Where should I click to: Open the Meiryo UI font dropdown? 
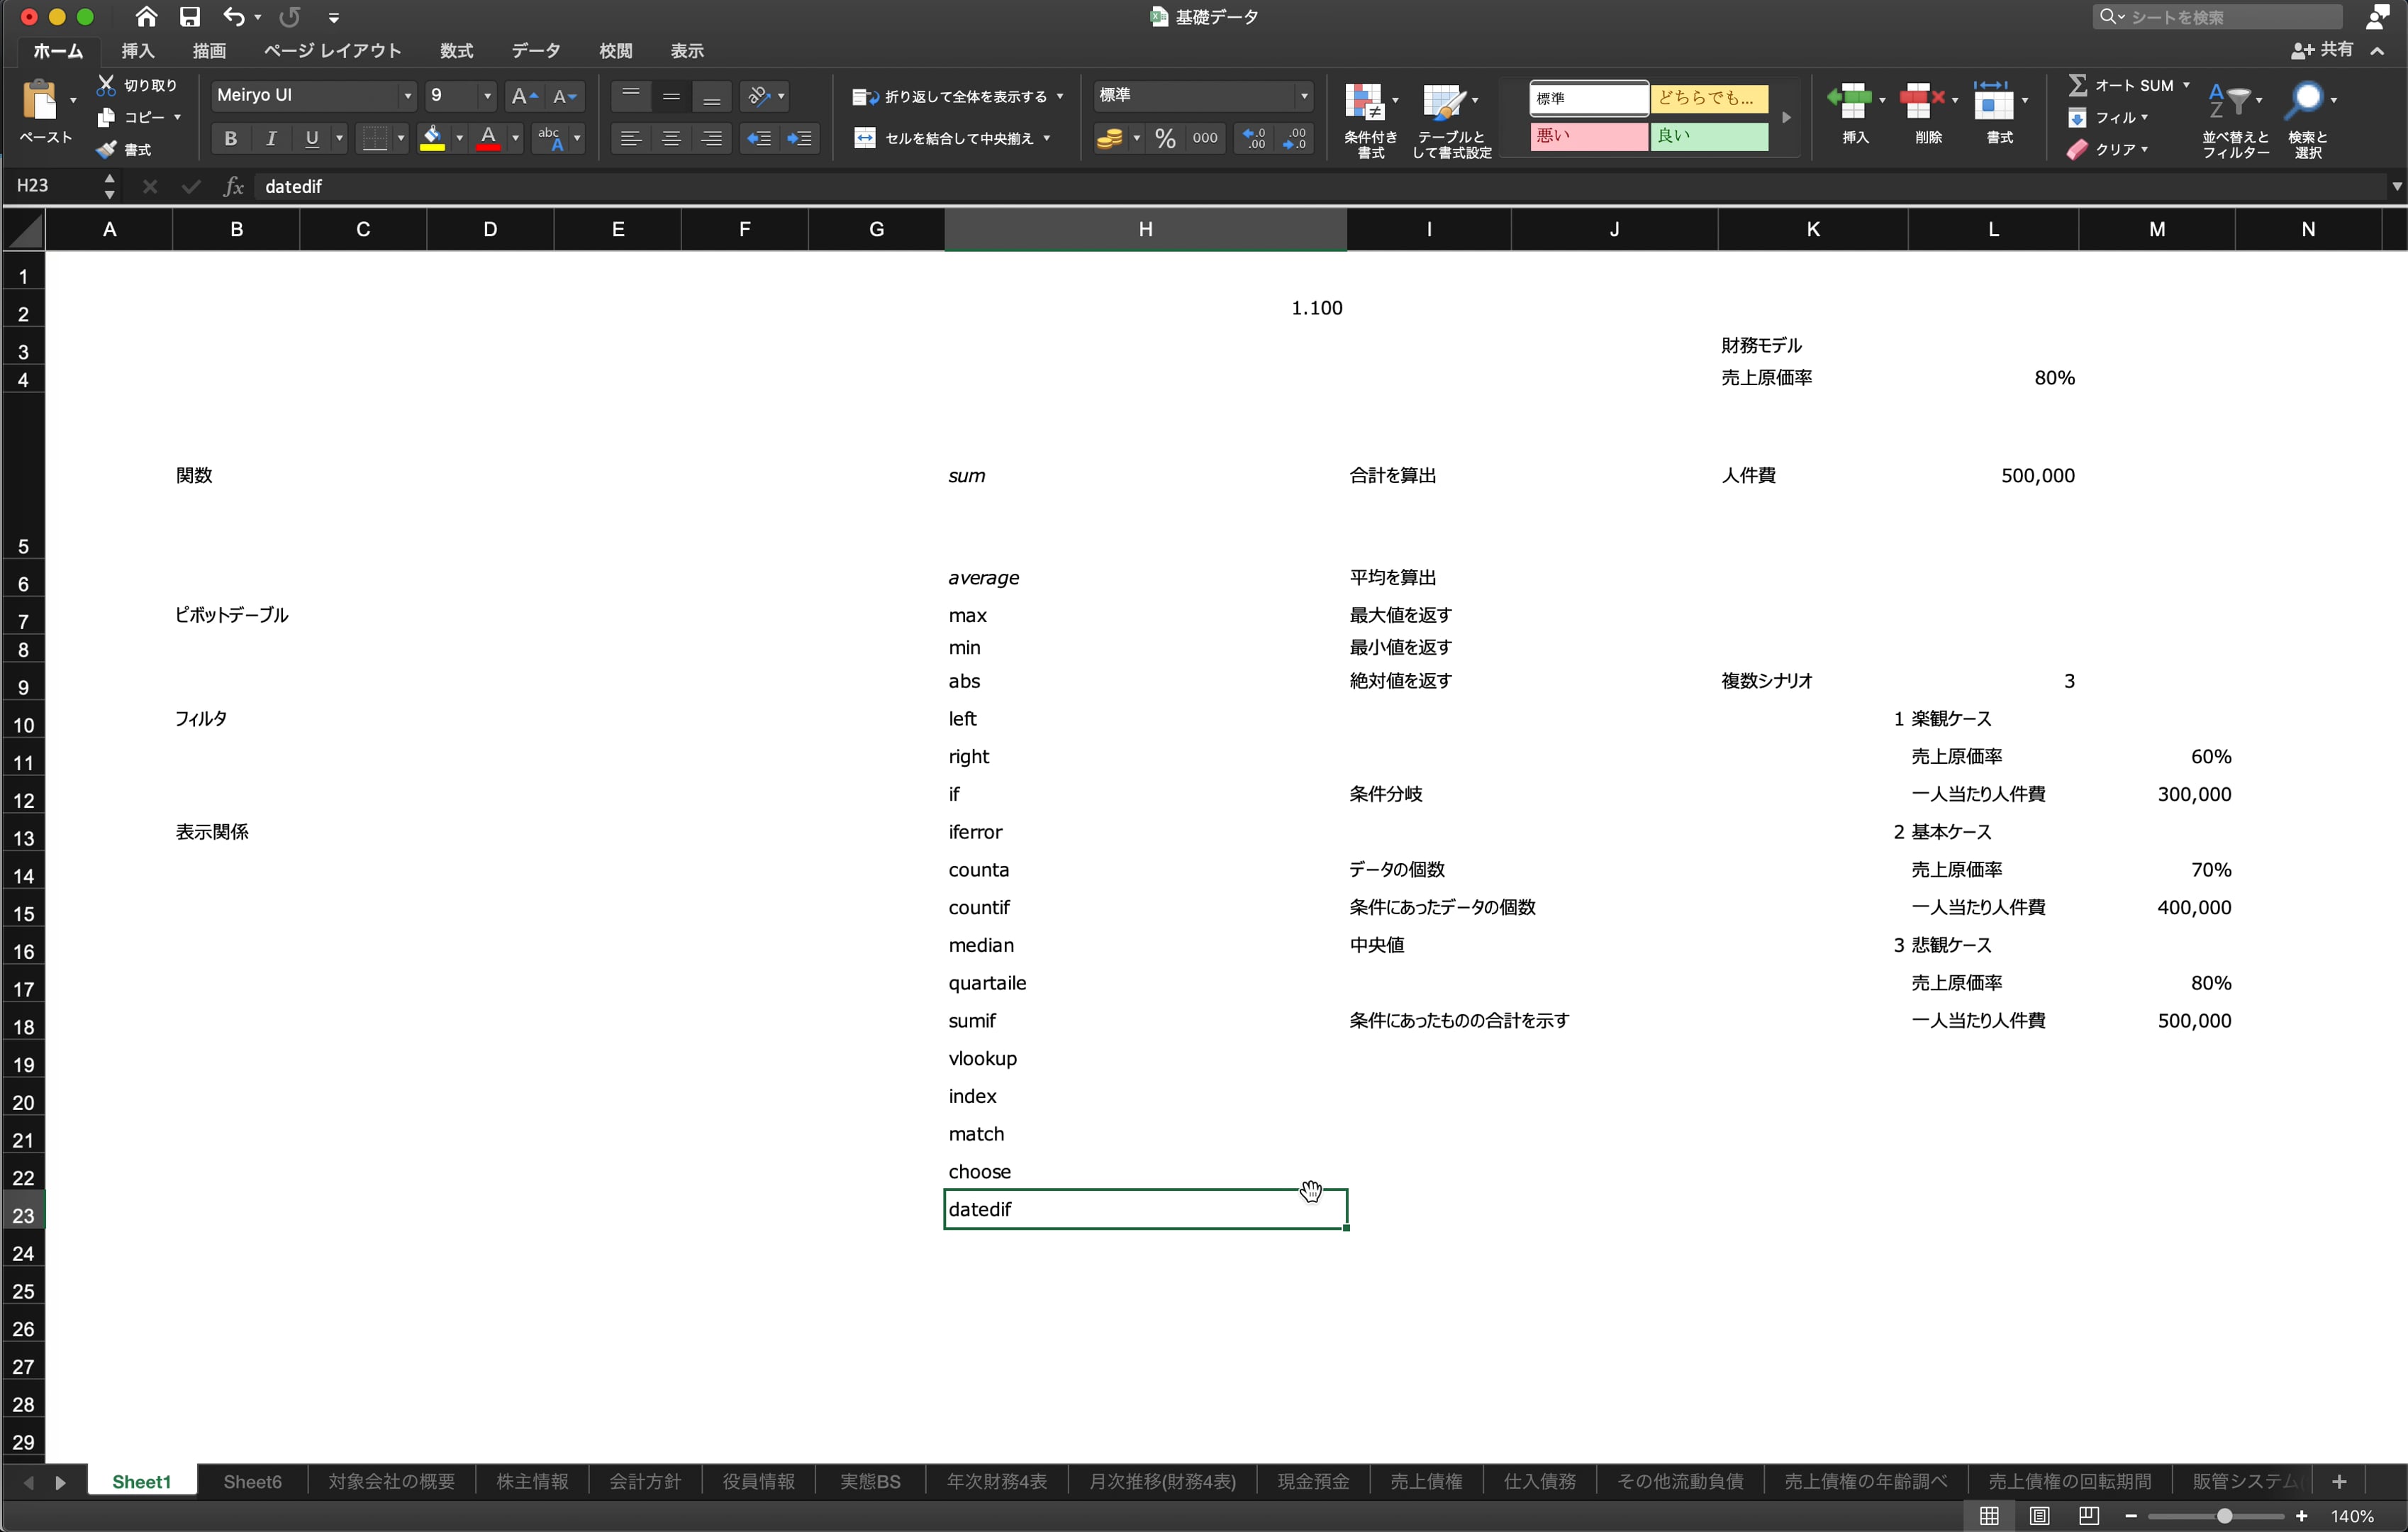point(408,95)
